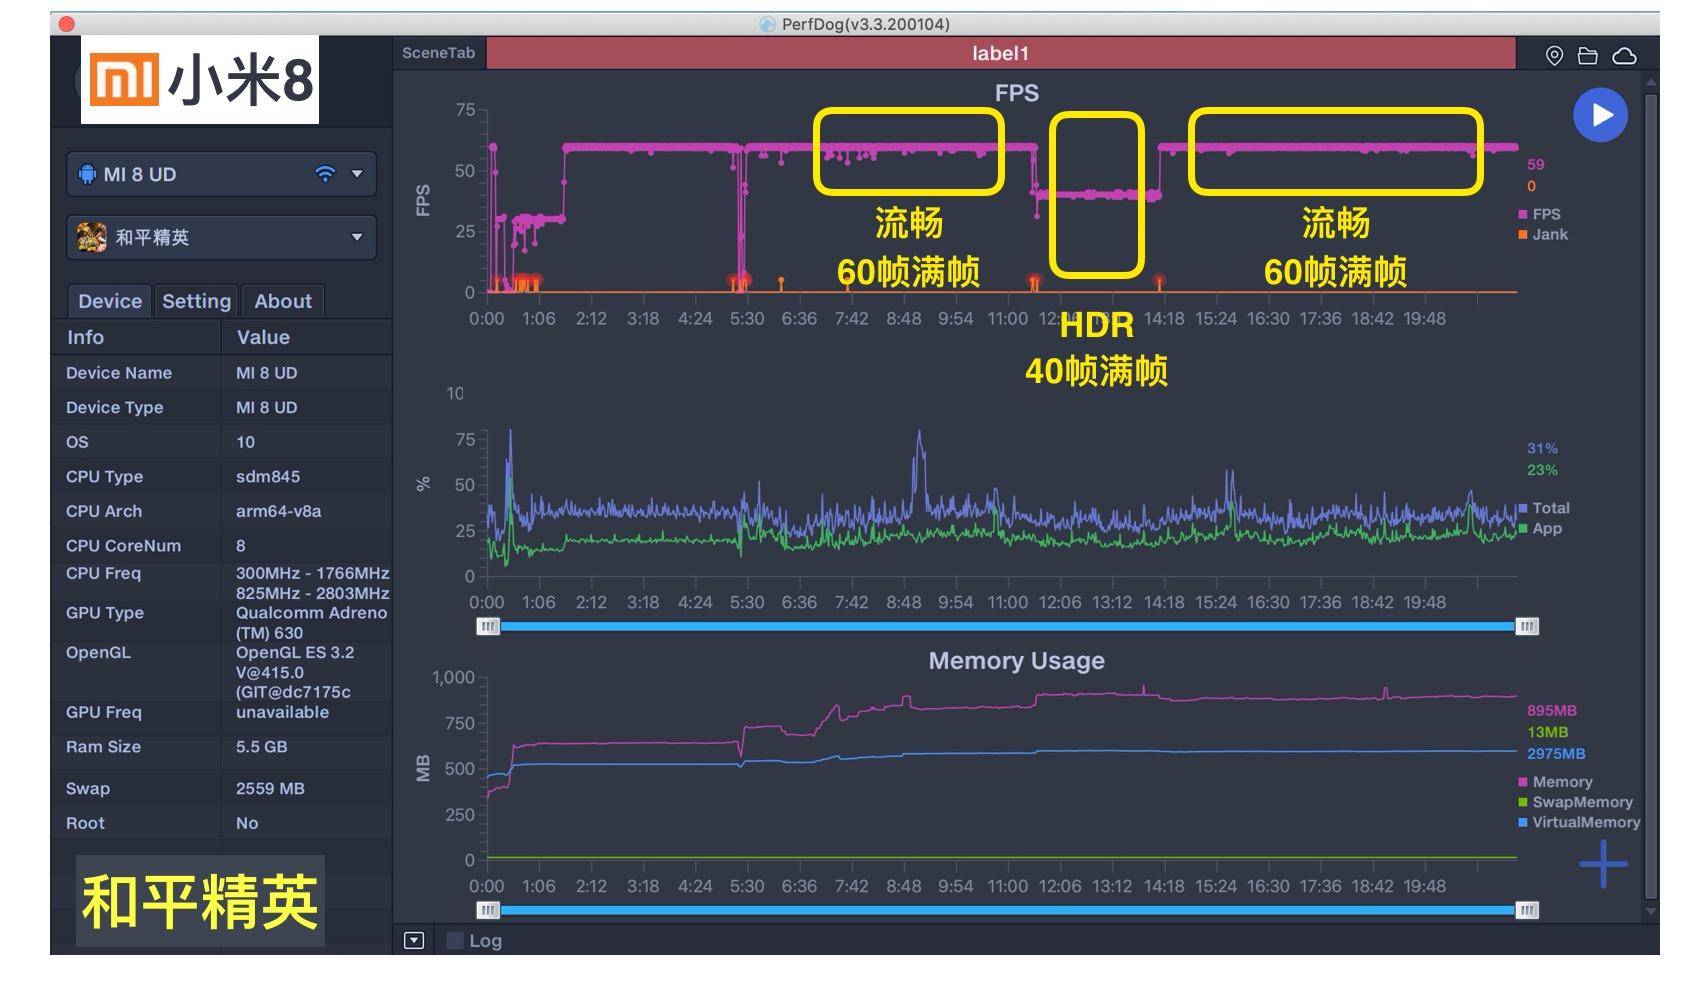Select the Device tab
The width and height of the screenshot is (1704, 988).
point(110,301)
